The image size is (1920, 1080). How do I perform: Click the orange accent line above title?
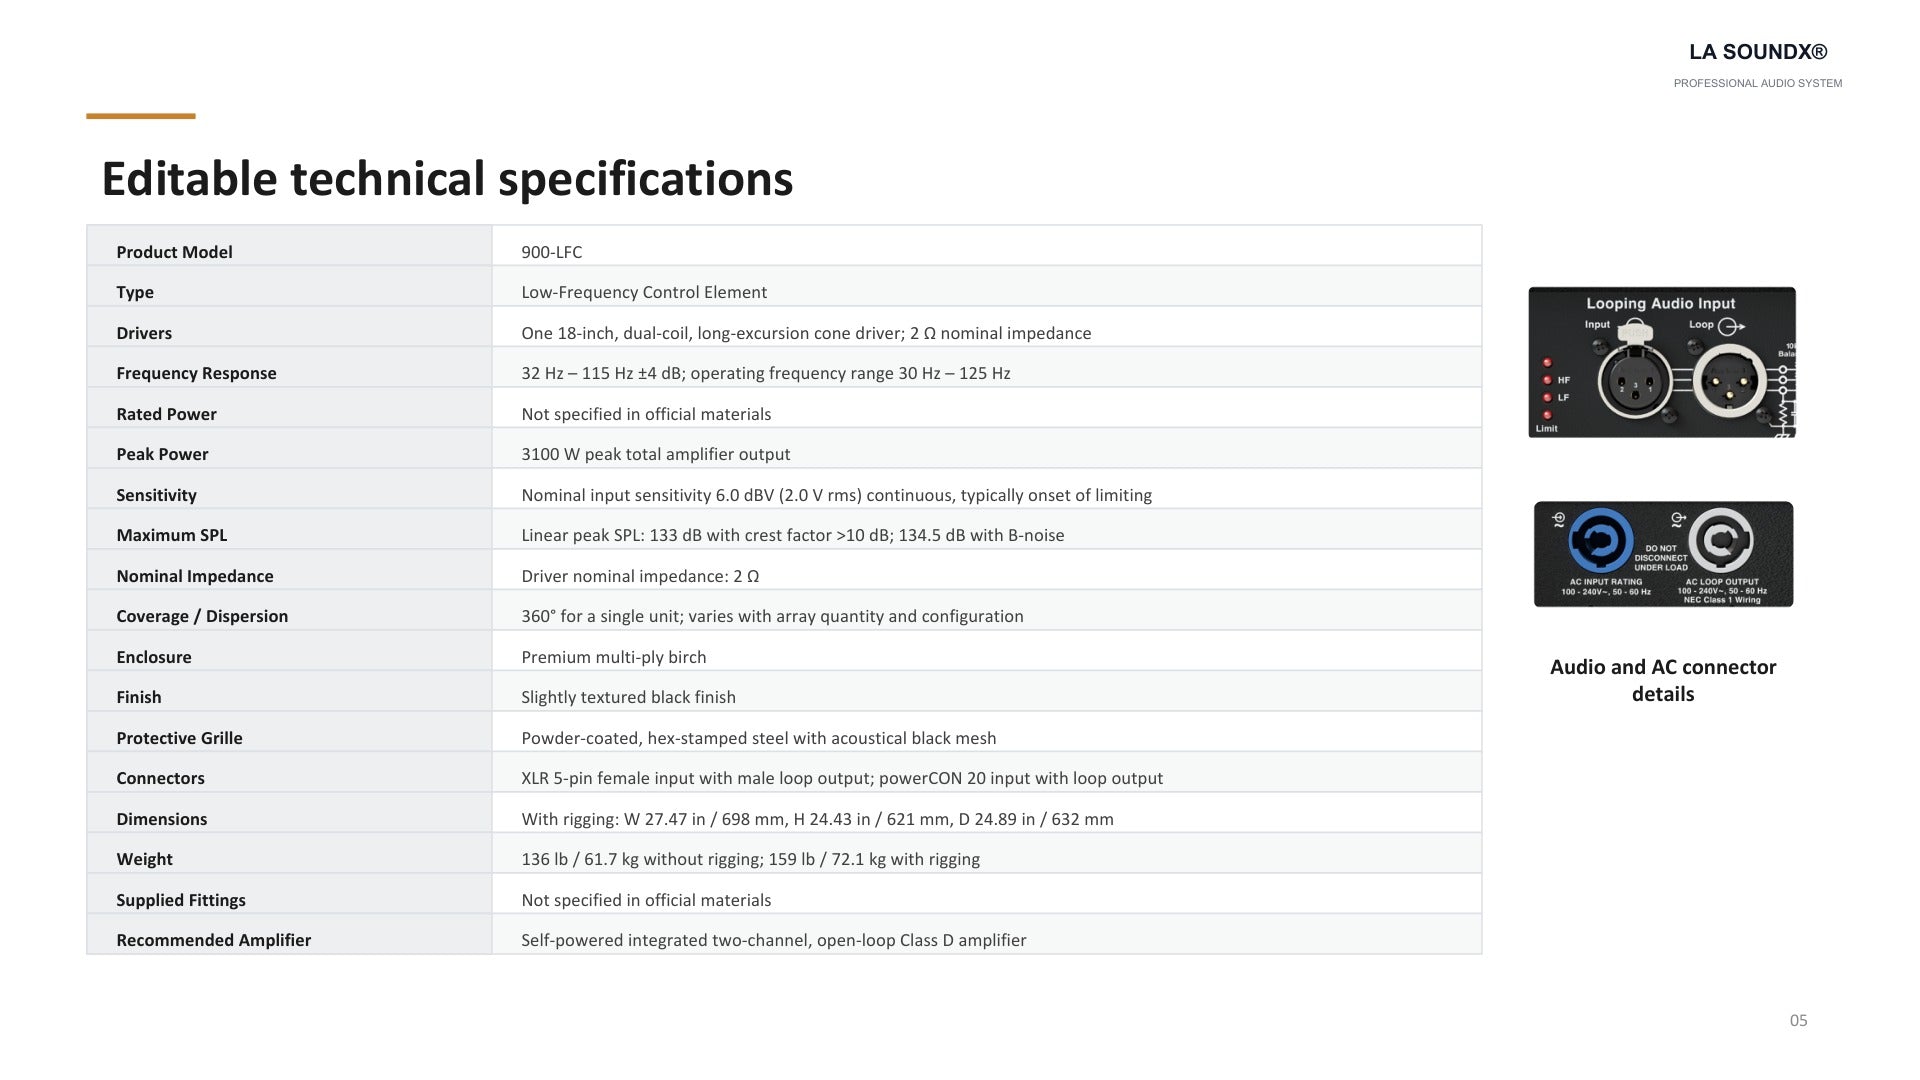point(141,116)
